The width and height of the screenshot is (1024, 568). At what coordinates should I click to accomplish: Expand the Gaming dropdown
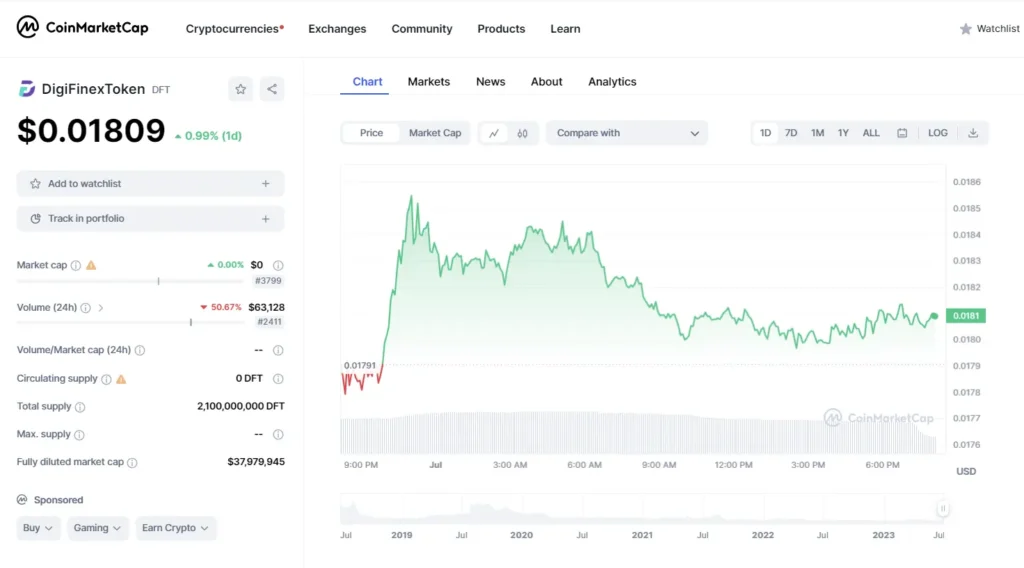(x=97, y=528)
